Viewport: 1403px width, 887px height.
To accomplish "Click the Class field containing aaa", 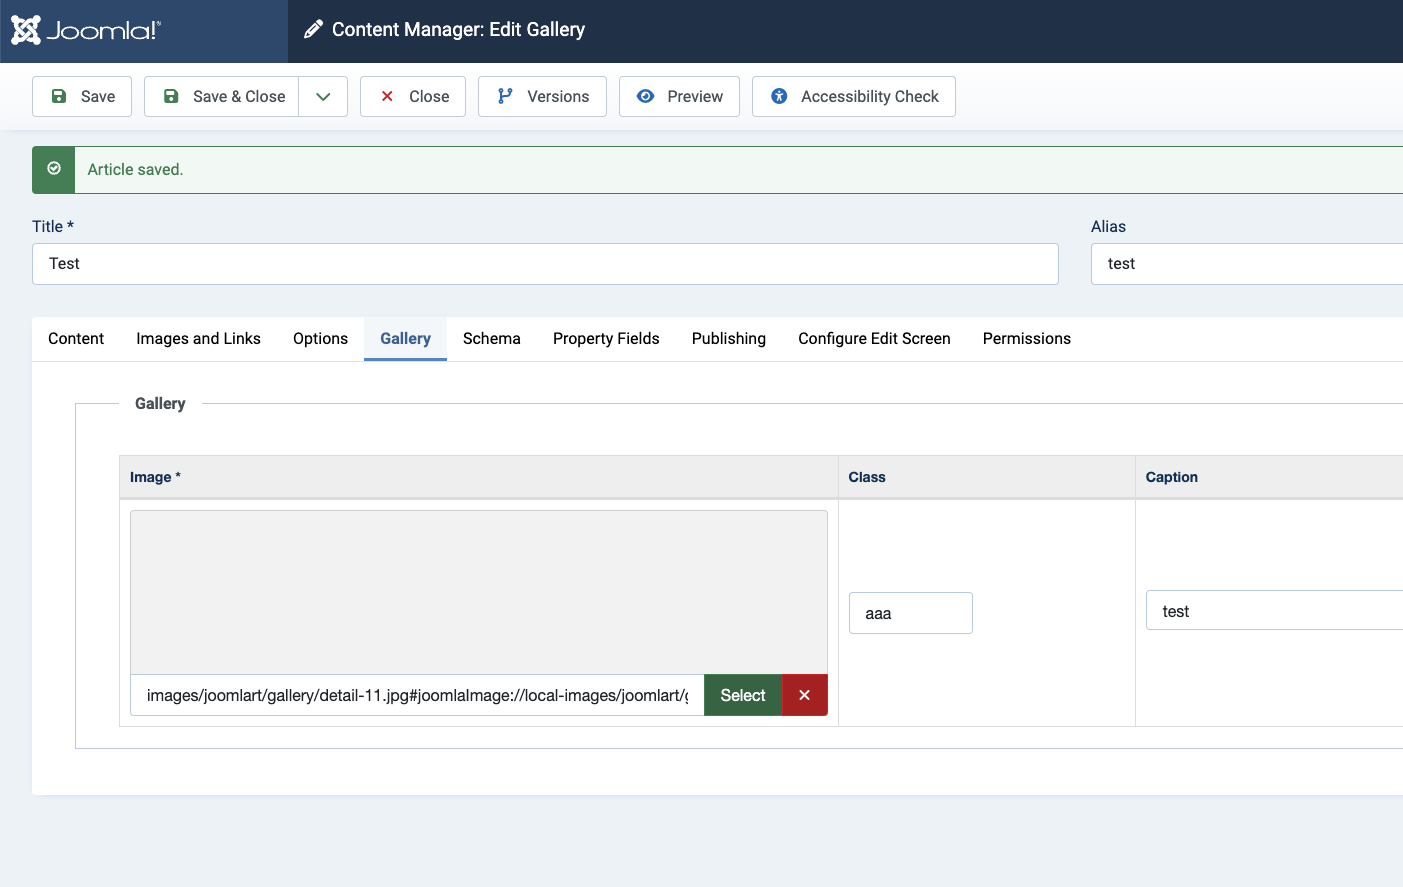I will coord(910,613).
